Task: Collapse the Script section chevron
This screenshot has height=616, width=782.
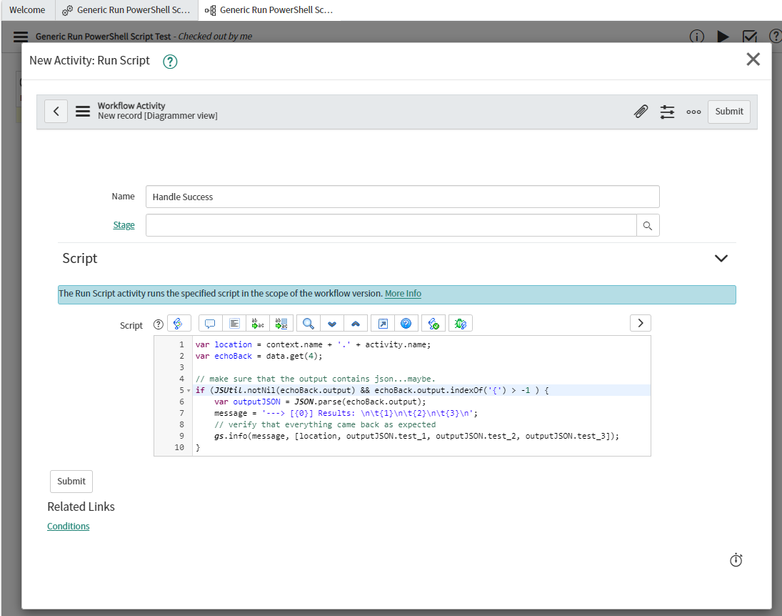Action: (721, 258)
